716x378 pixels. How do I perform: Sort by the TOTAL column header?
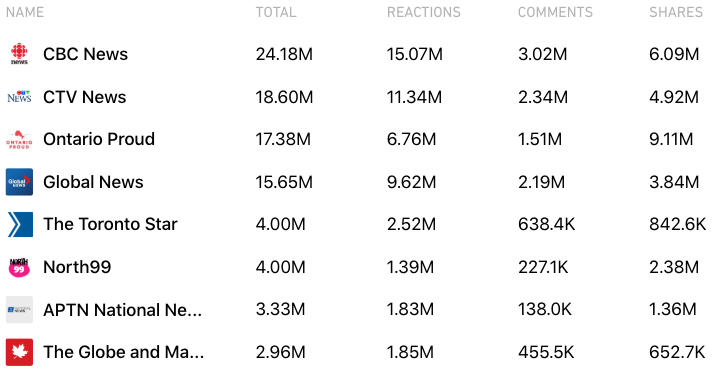pyautogui.click(x=276, y=12)
